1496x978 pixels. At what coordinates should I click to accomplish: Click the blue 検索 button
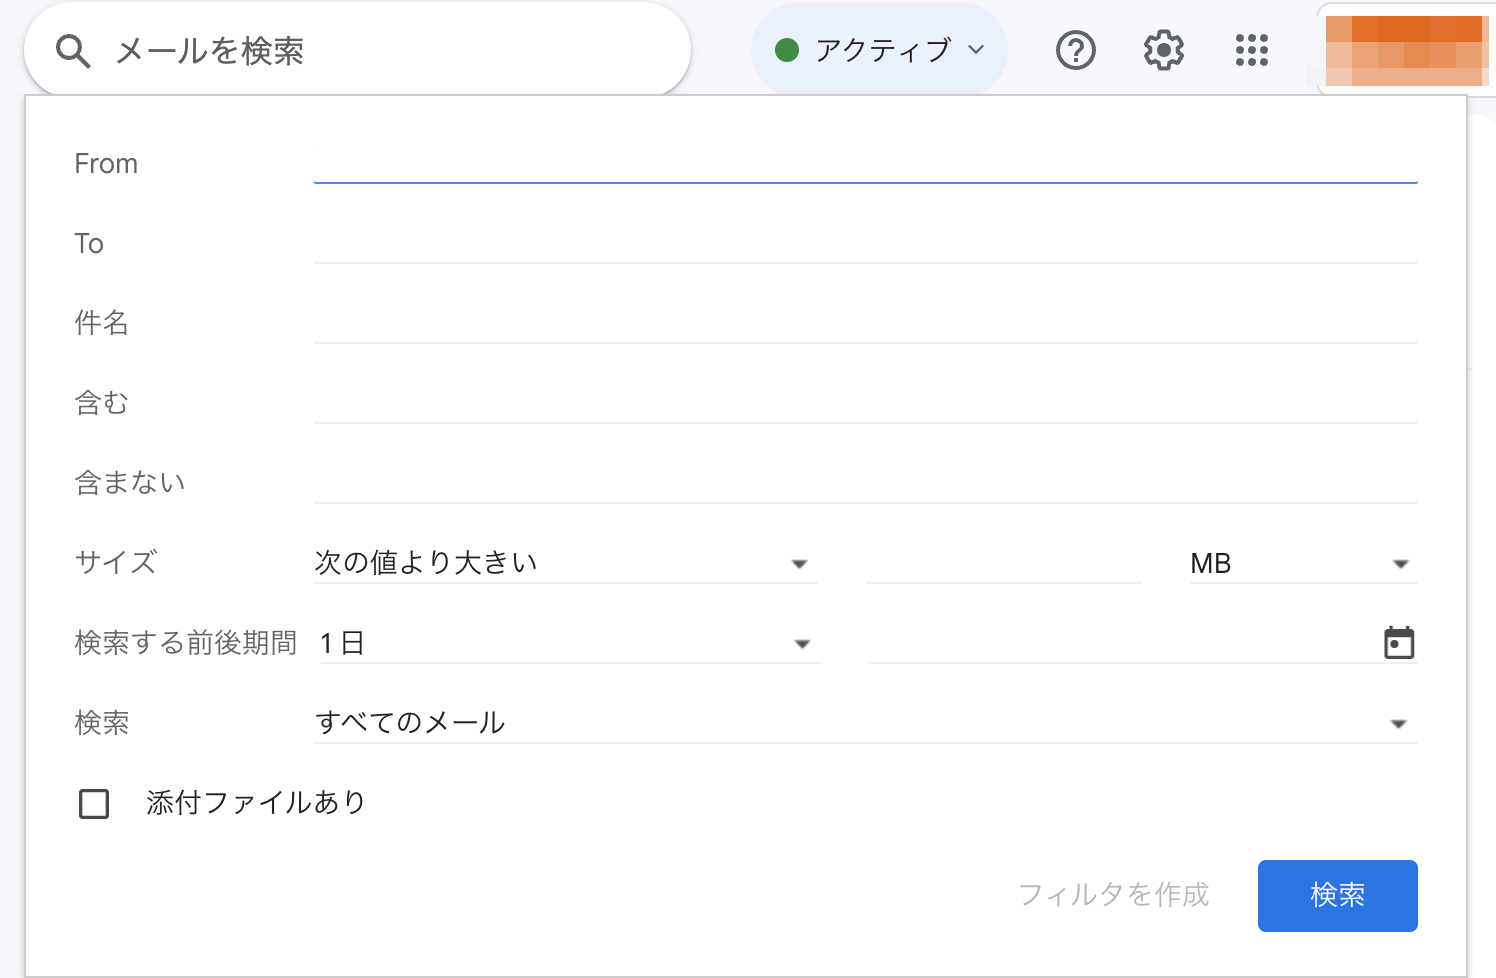[1337, 896]
